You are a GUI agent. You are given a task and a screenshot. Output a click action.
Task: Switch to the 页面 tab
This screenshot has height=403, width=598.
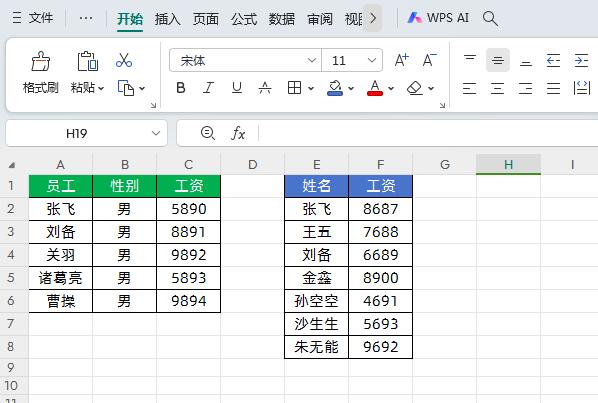point(206,18)
